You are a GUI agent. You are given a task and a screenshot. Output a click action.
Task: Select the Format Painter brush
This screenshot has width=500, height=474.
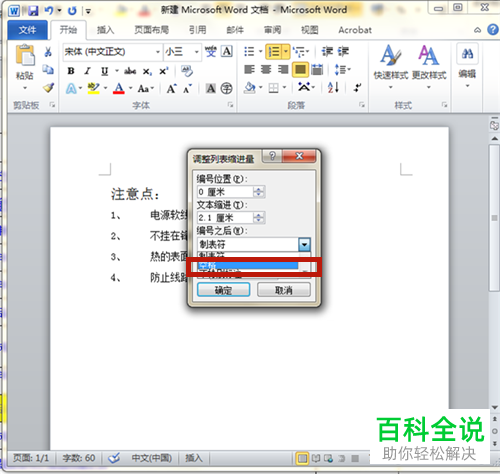coord(48,88)
